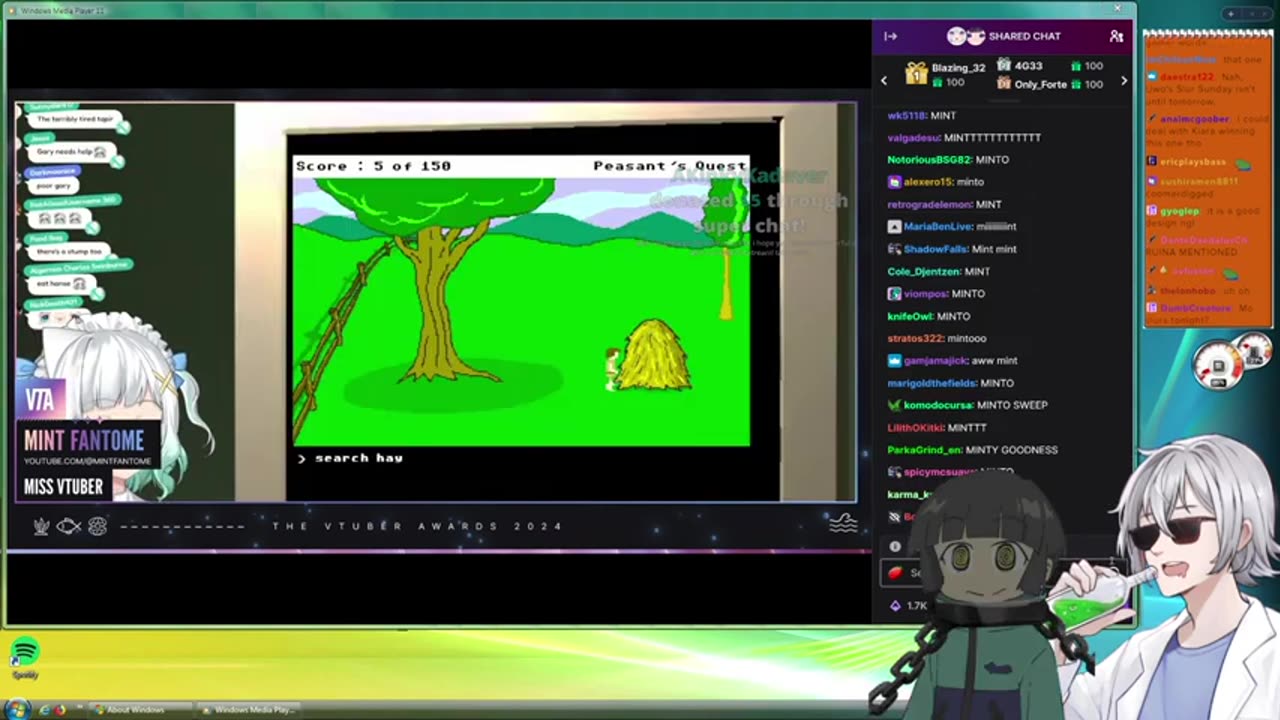Open the purple channel points icon
Viewport: 1280px width, 720px height.
coord(895,606)
